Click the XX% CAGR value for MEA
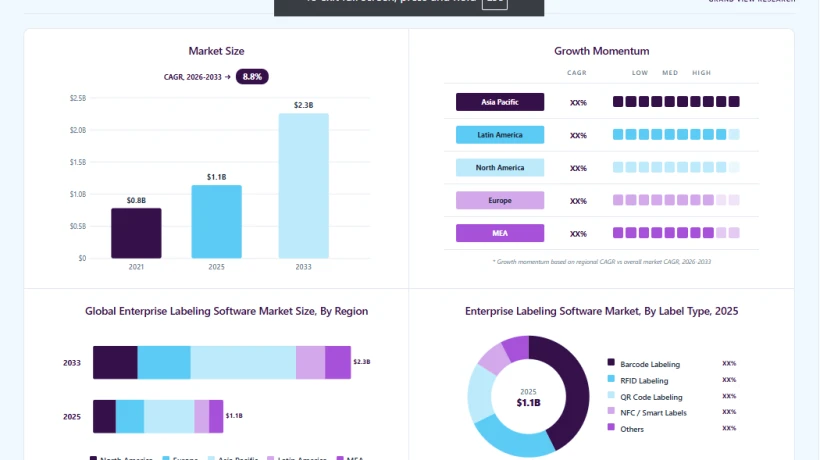 pos(578,234)
